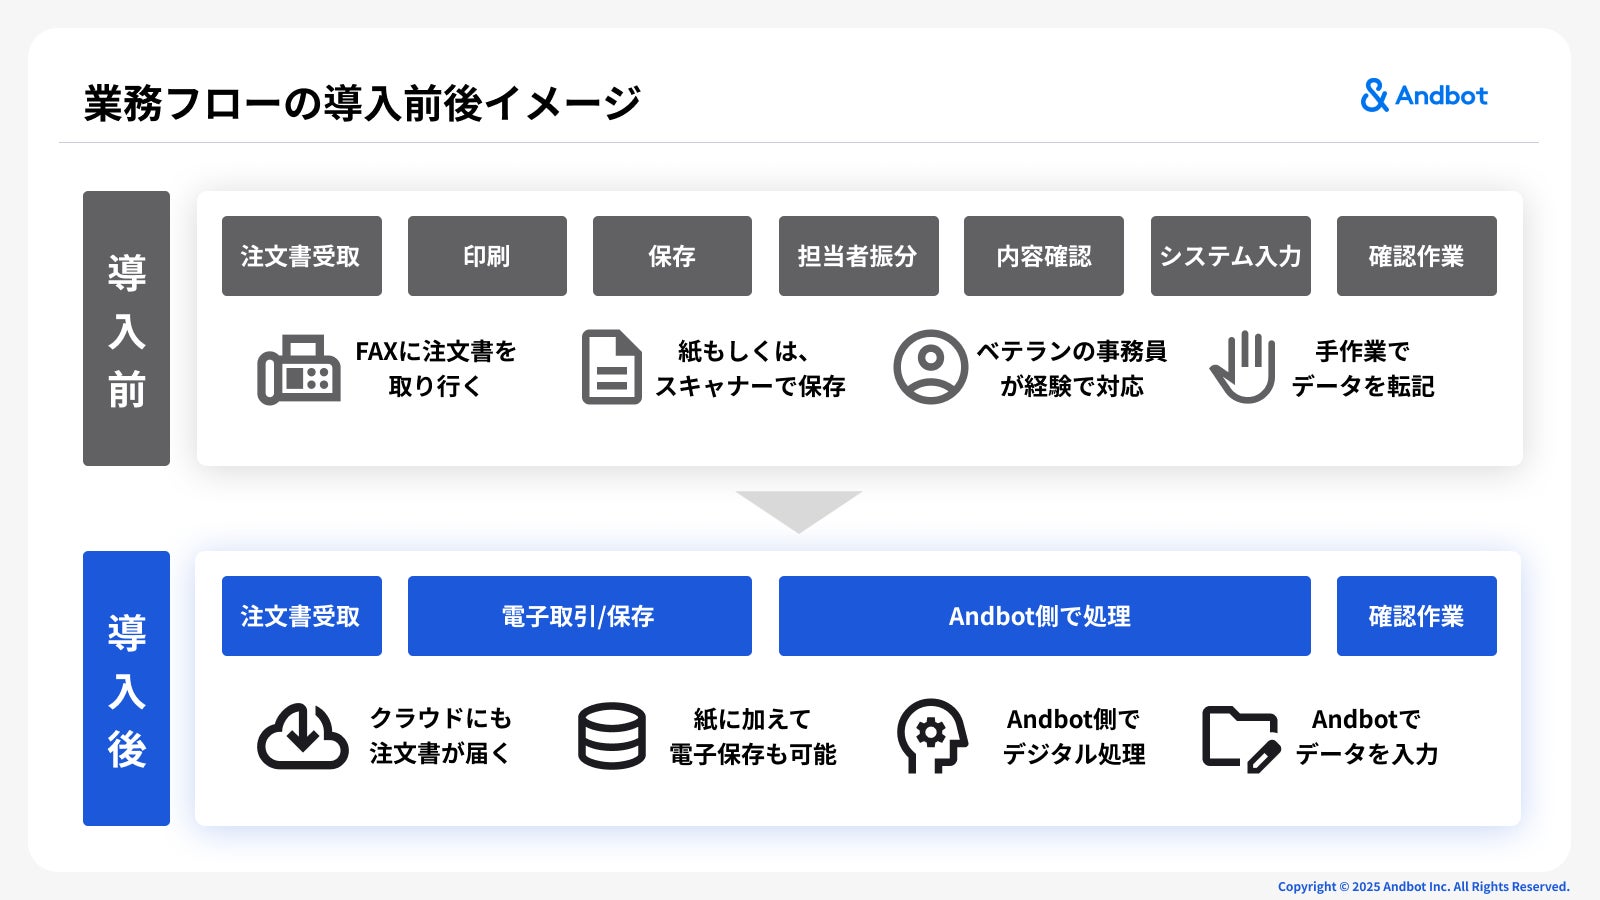The image size is (1600, 900).
Task: Click the 業務フローの導入前後イメージ title
Action: (x=362, y=103)
